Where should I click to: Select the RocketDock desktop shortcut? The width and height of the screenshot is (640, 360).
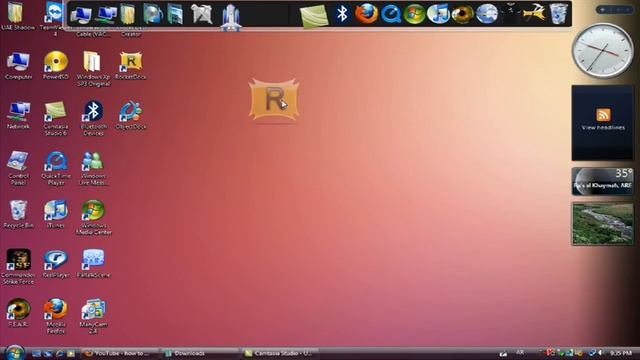pyautogui.click(x=131, y=65)
